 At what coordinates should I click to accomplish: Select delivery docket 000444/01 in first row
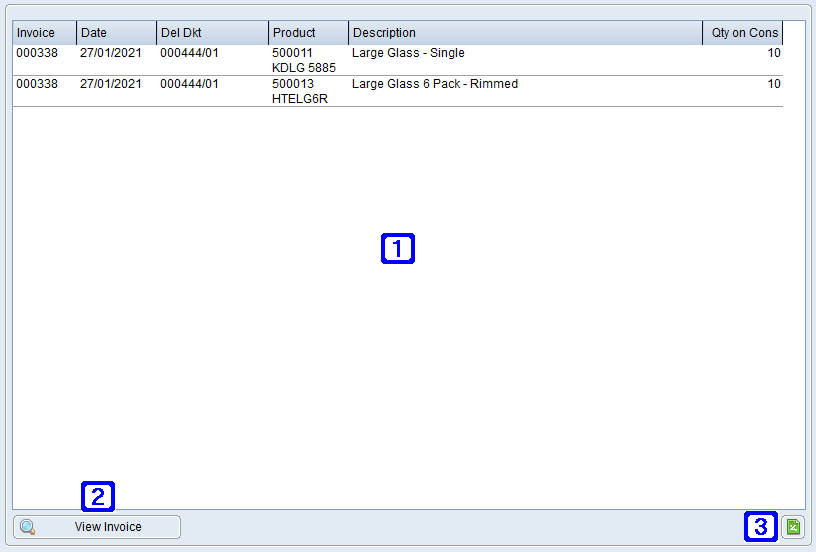pyautogui.click(x=189, y=53)
